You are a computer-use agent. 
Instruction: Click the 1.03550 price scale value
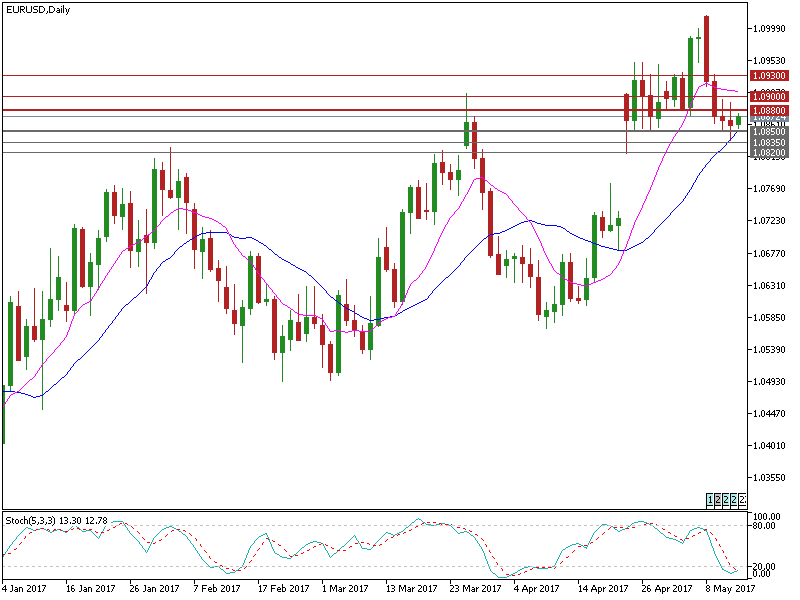pyautogui.click(x=769, y=478)
